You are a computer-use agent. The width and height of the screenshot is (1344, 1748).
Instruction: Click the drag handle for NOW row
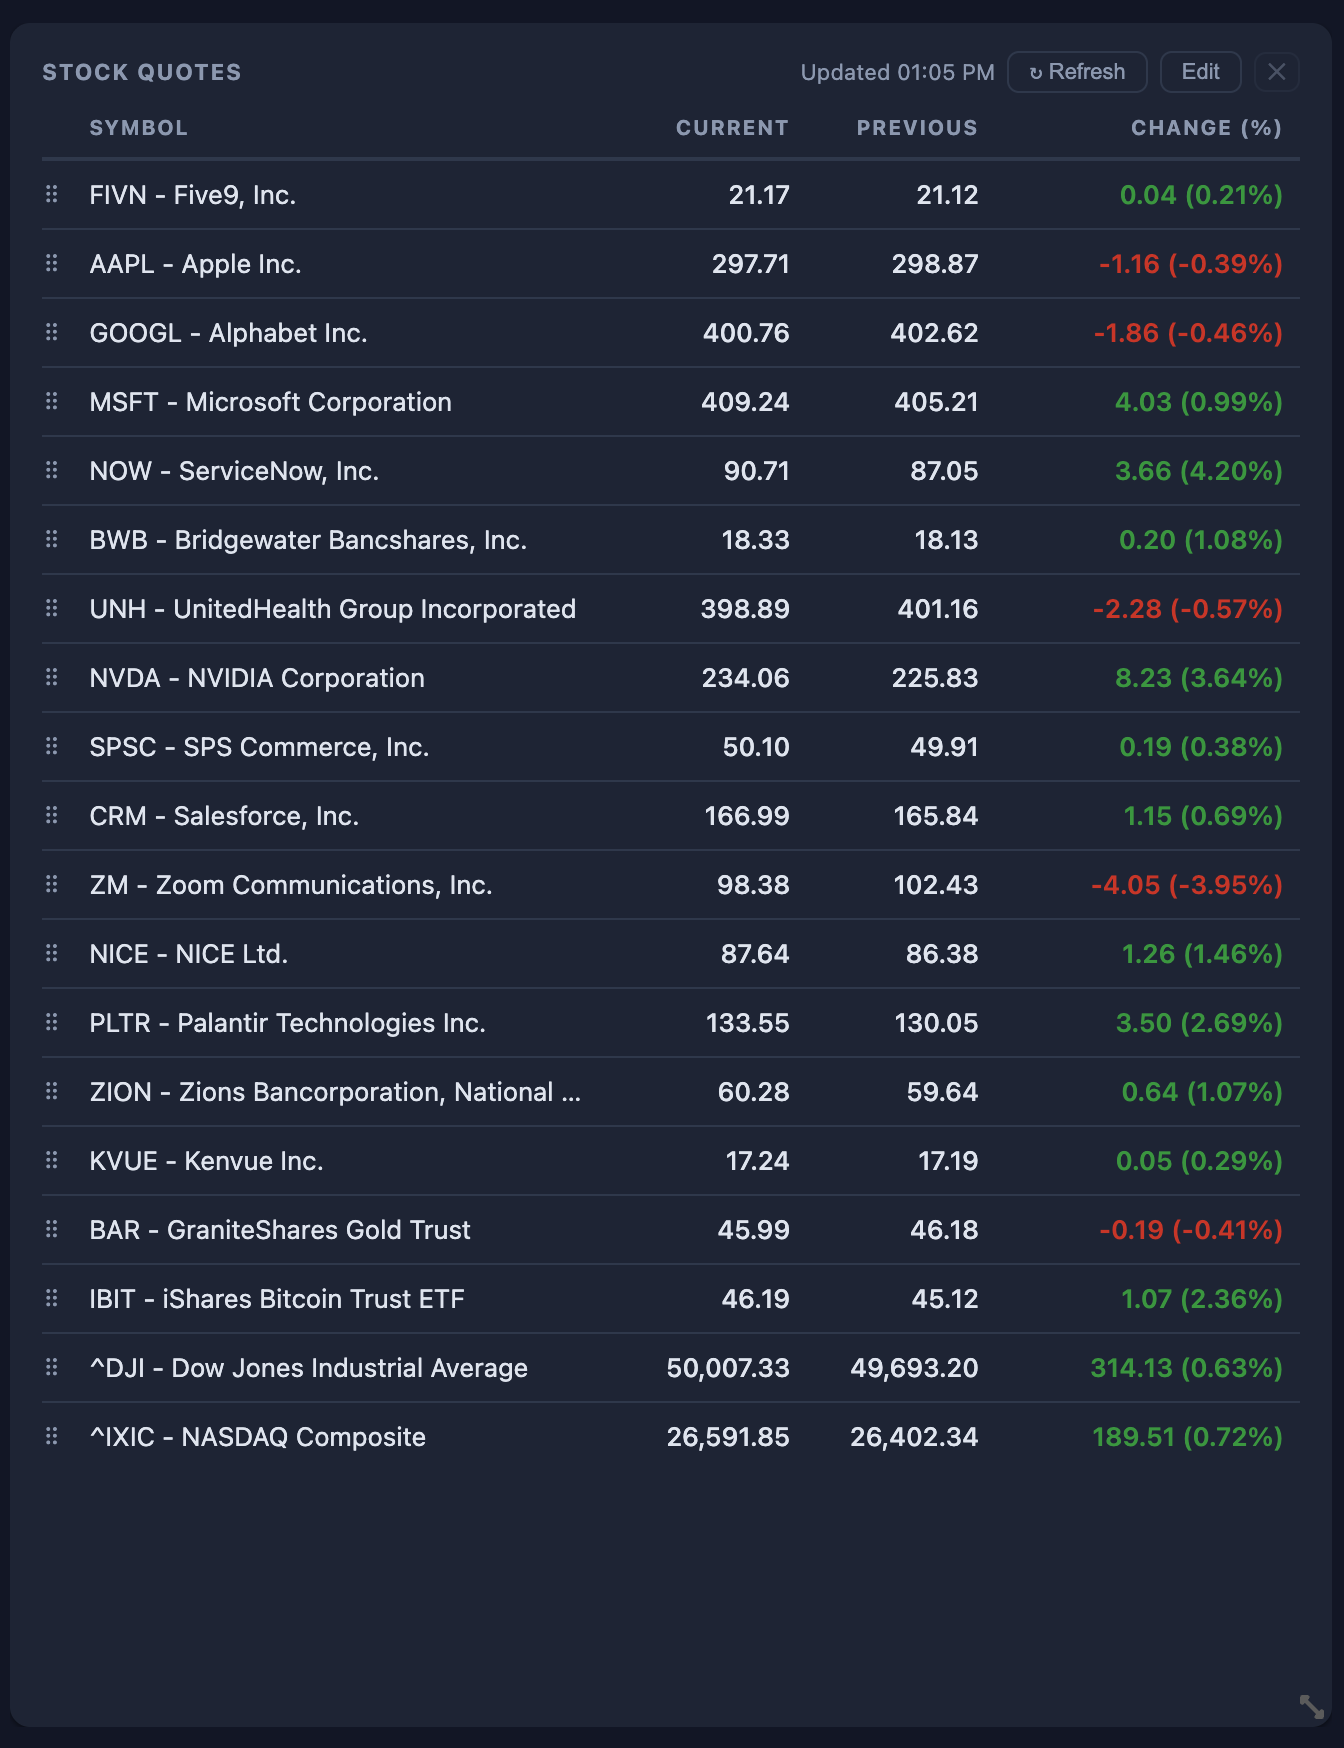point(52,471)
